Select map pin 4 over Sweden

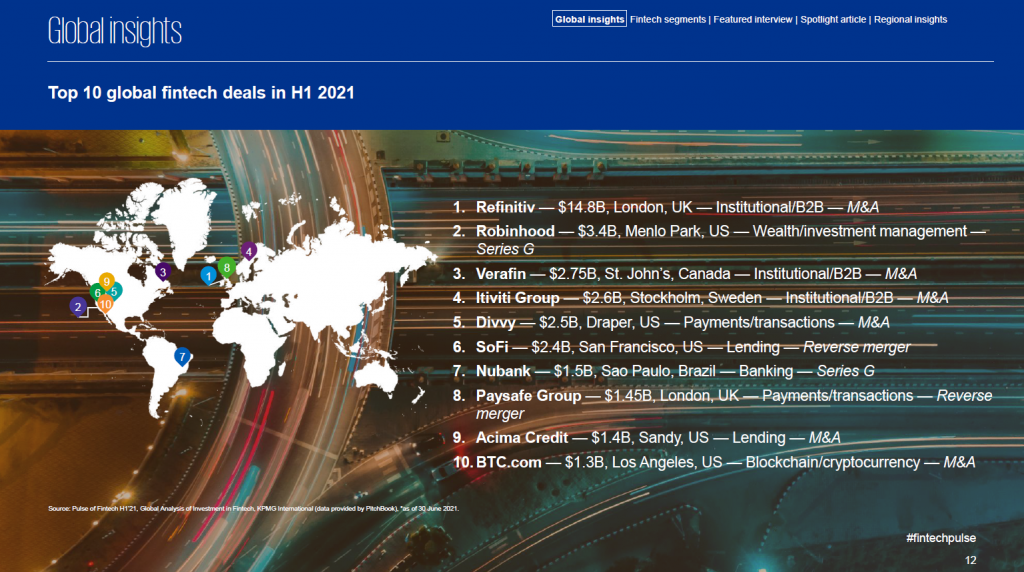(249, 251)
